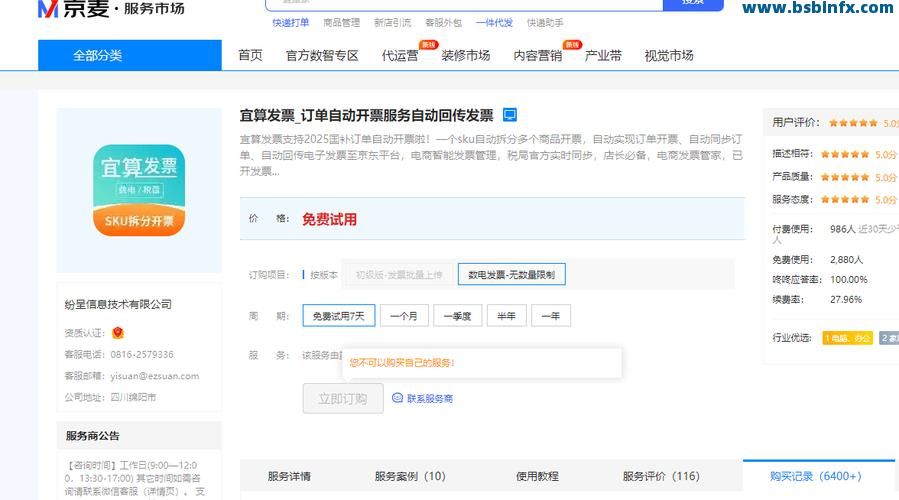Click the 资质认证 badge icon
This screenshot has width=899, height=500.
[x=118, y=333]
